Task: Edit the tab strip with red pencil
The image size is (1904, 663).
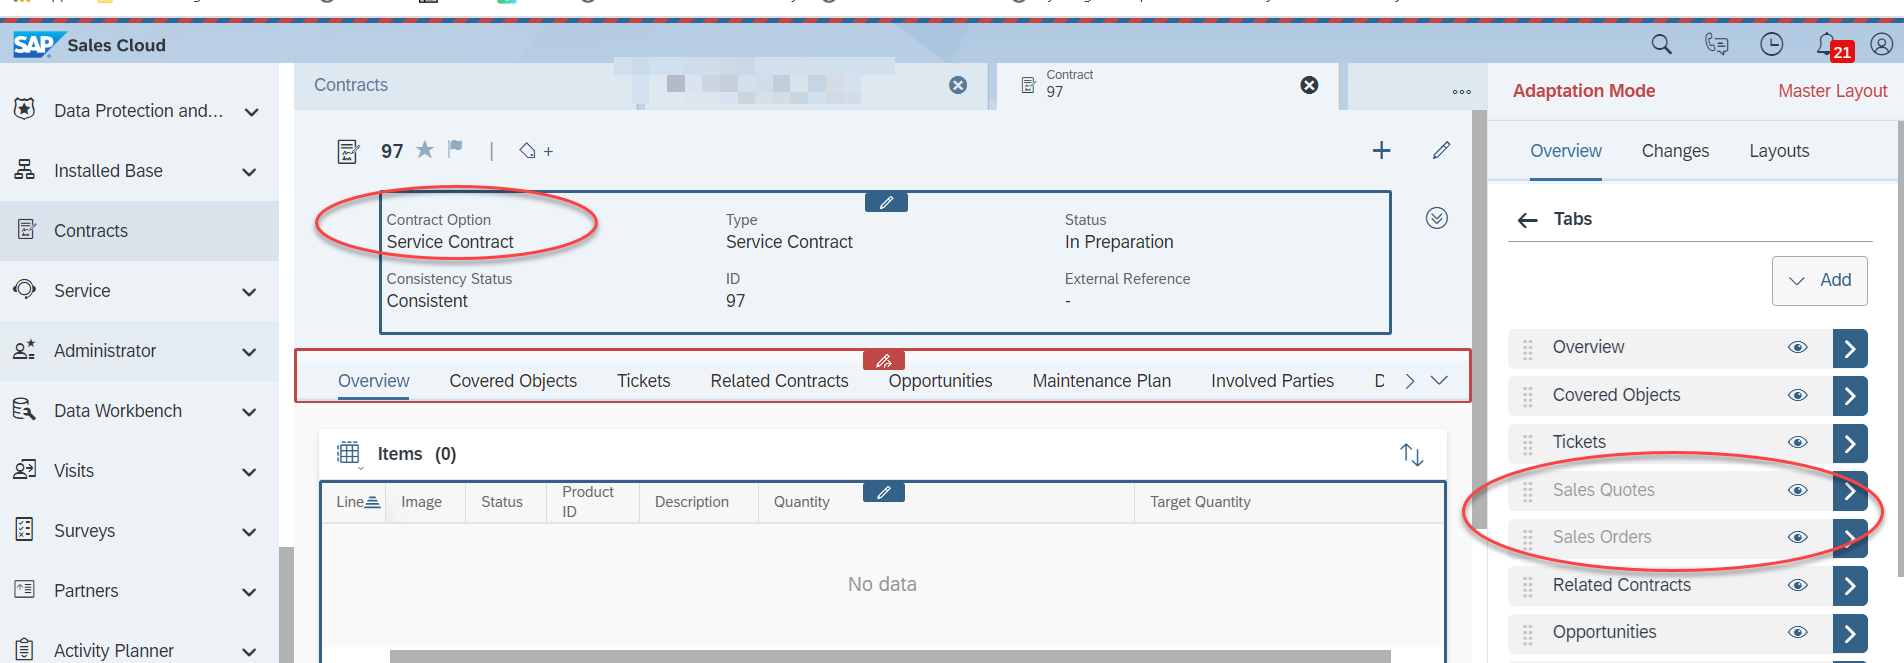Action: click(x=884, y=360)
